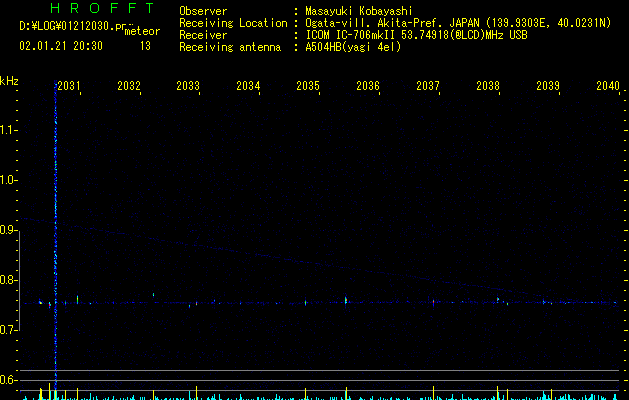629x400 pixels.
Task: Click the 1.0 frequency axis label
Action: coord(8,180)
